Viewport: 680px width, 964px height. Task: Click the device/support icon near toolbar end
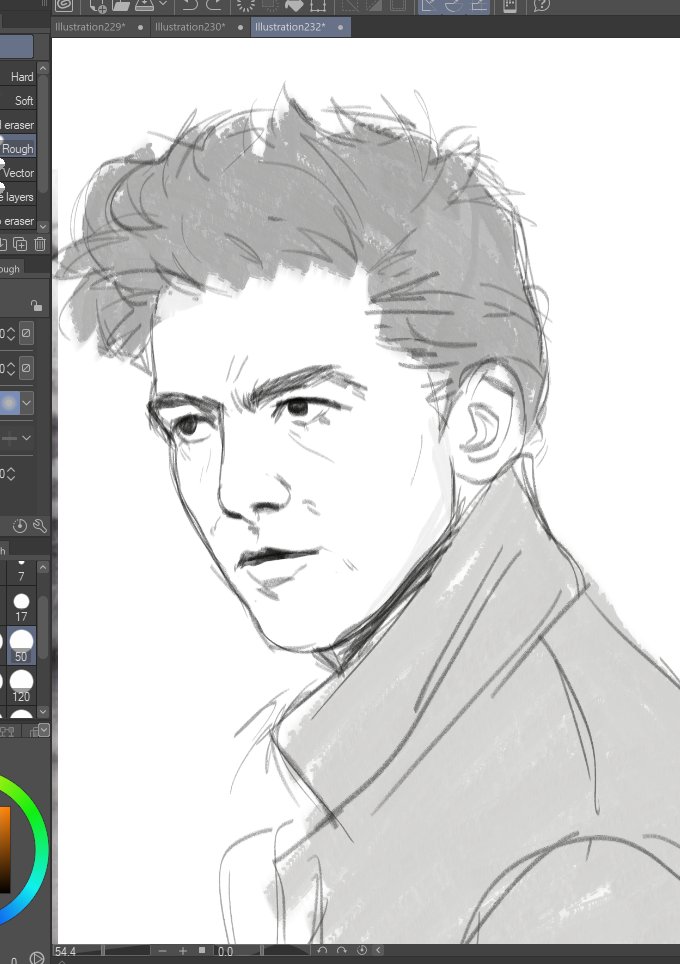point(510,6)
